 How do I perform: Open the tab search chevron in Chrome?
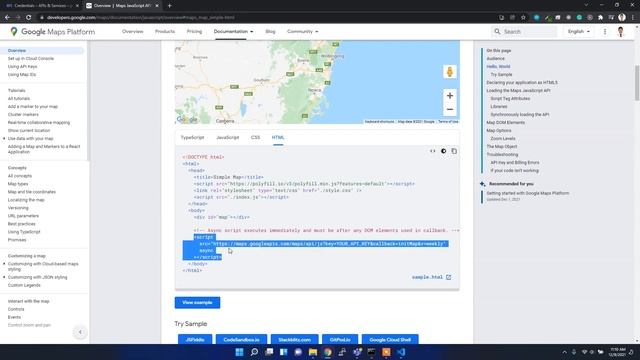click(586, 5)
